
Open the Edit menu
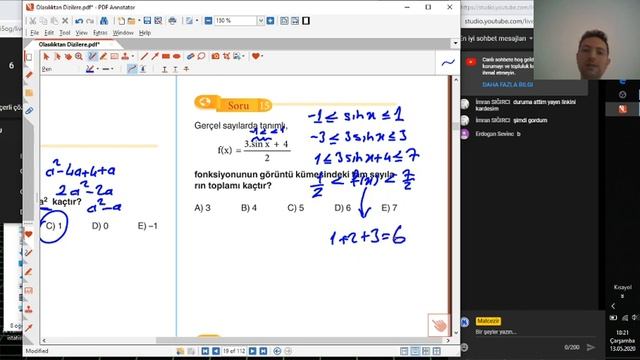coord(49,33)
